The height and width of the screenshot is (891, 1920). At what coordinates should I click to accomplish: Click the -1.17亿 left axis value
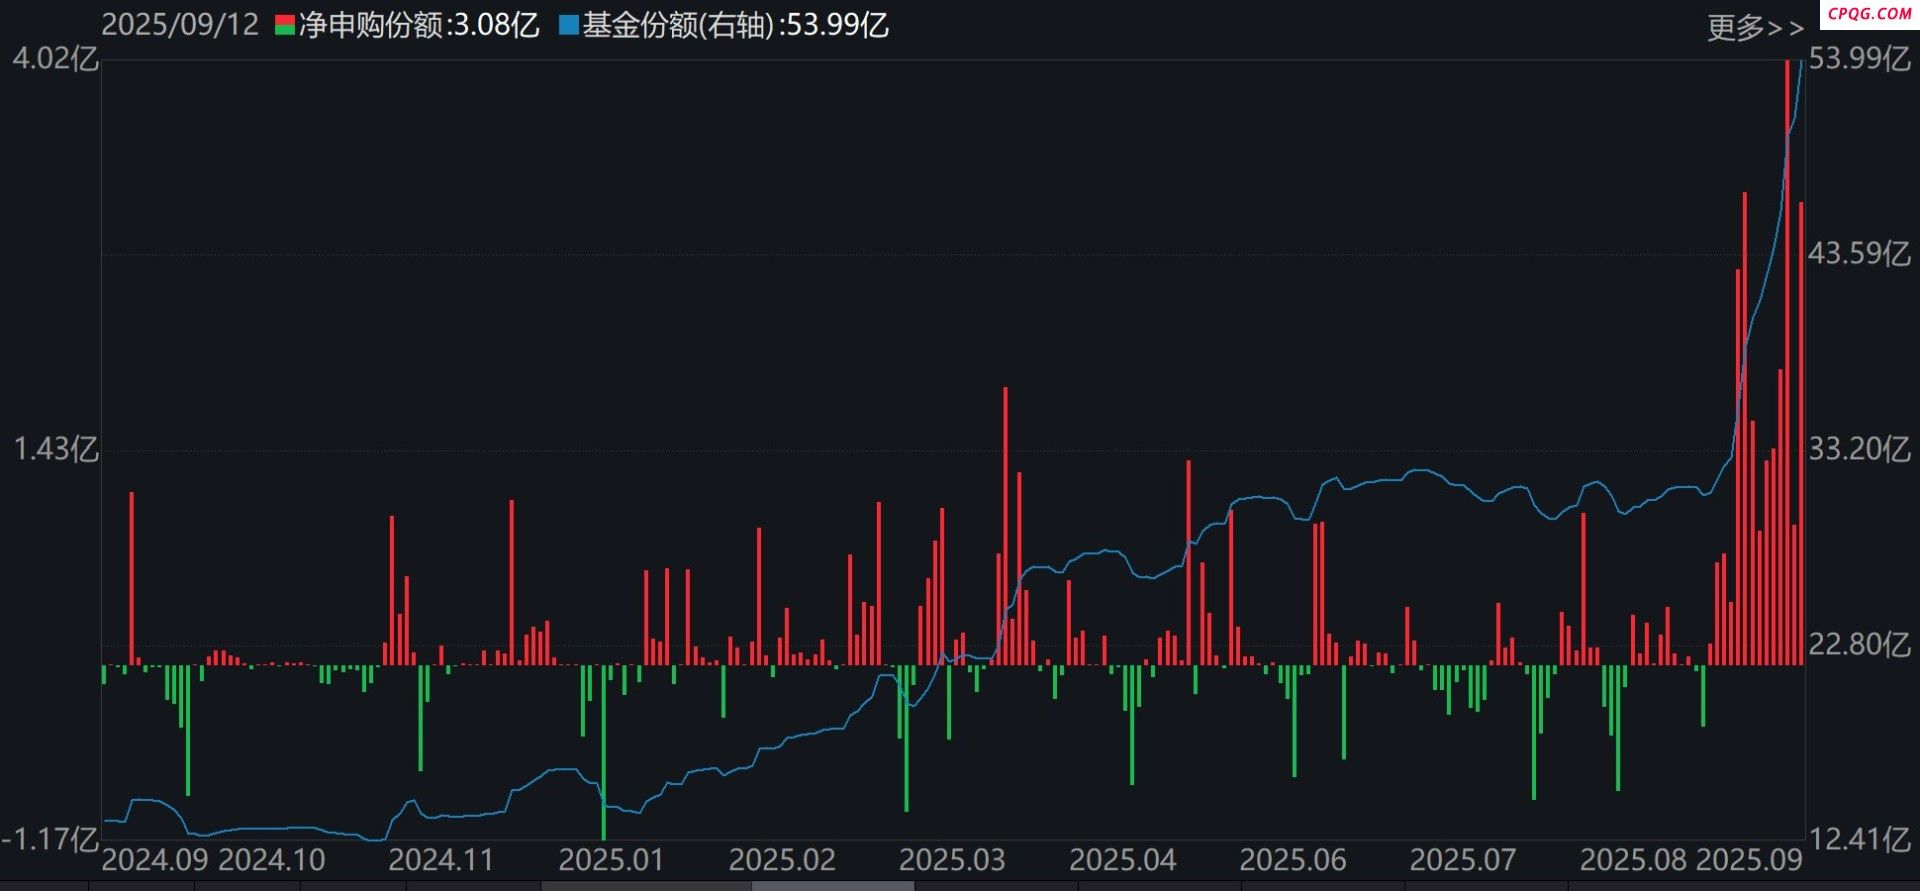point(50,838)
